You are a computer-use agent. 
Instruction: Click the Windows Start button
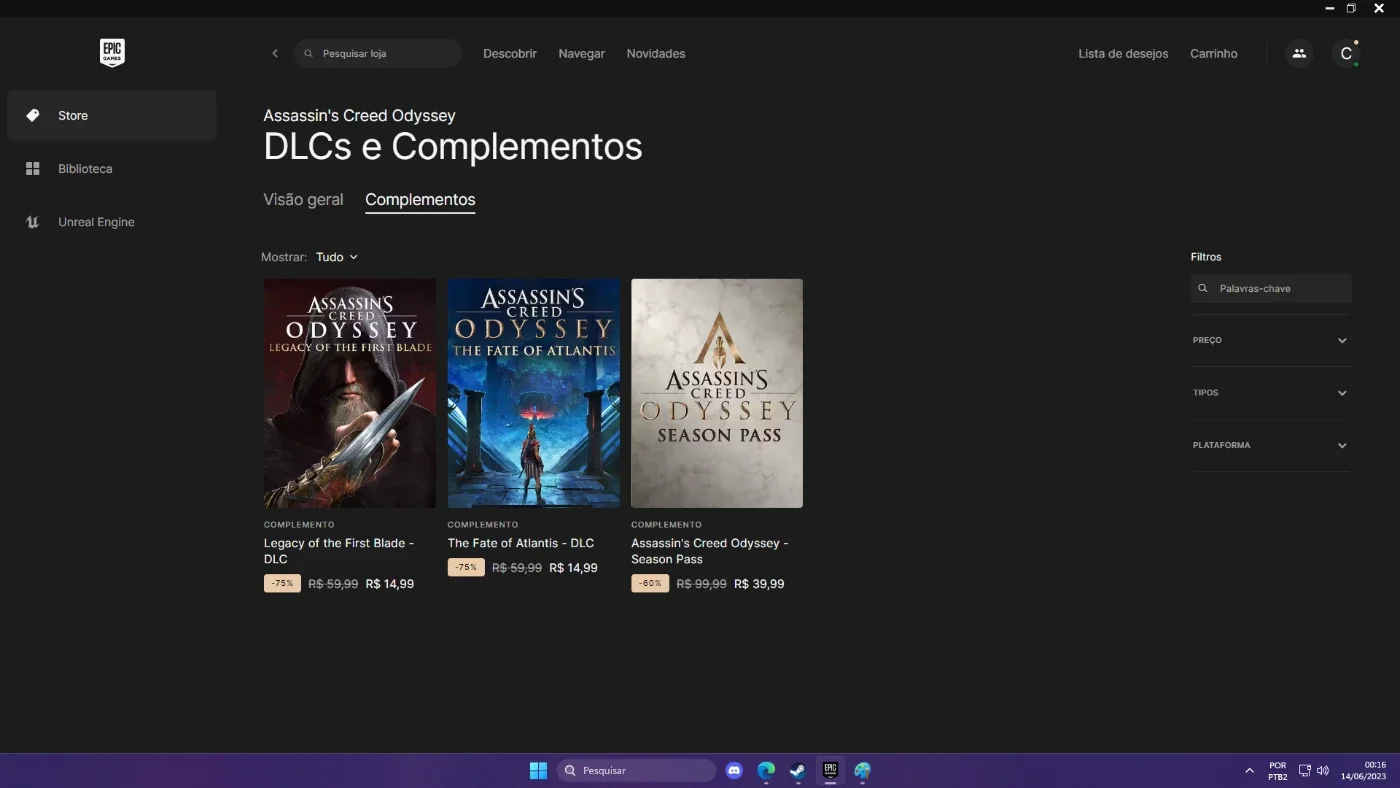point(538,771)
